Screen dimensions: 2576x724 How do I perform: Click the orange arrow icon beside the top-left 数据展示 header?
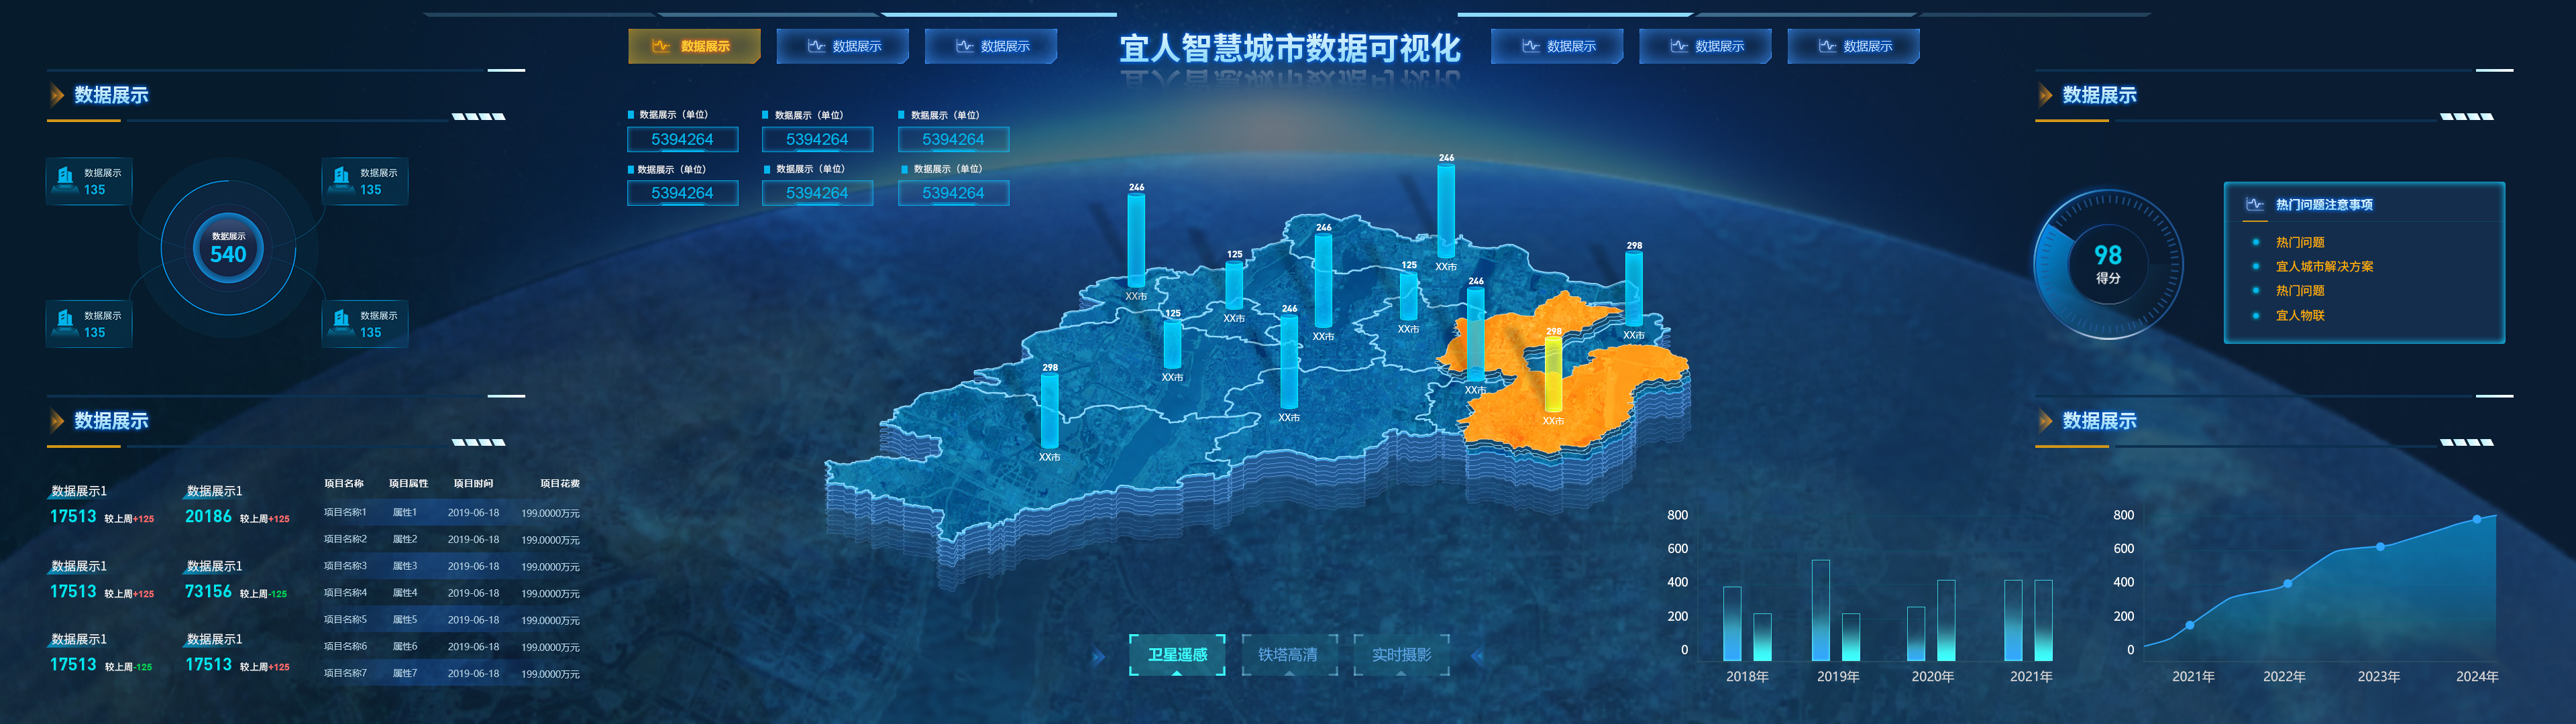tap(57, 95)
